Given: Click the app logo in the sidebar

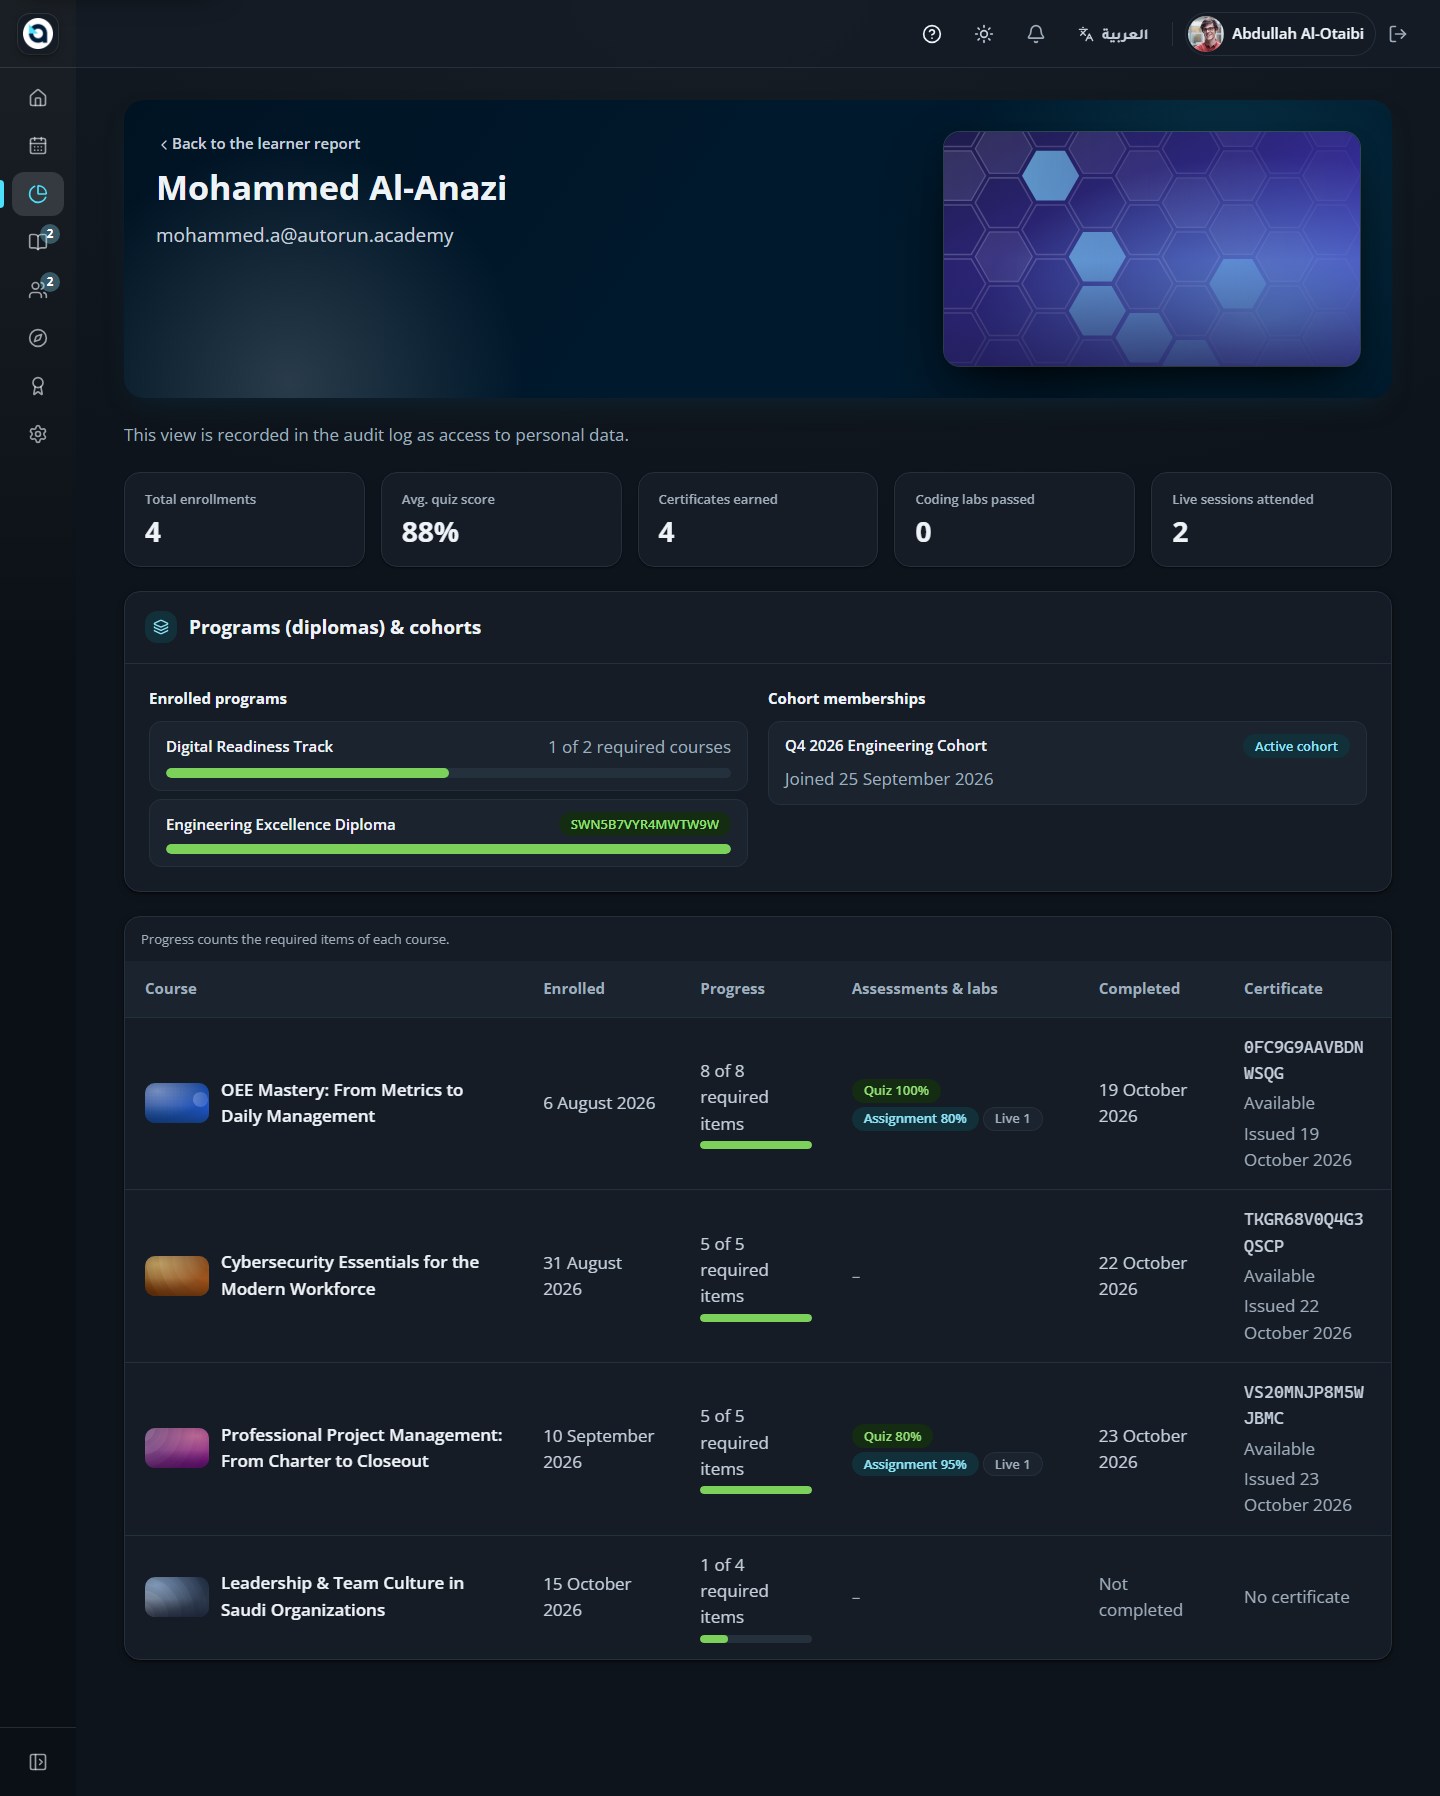Looking at the screenshot, I should point(38,33).
